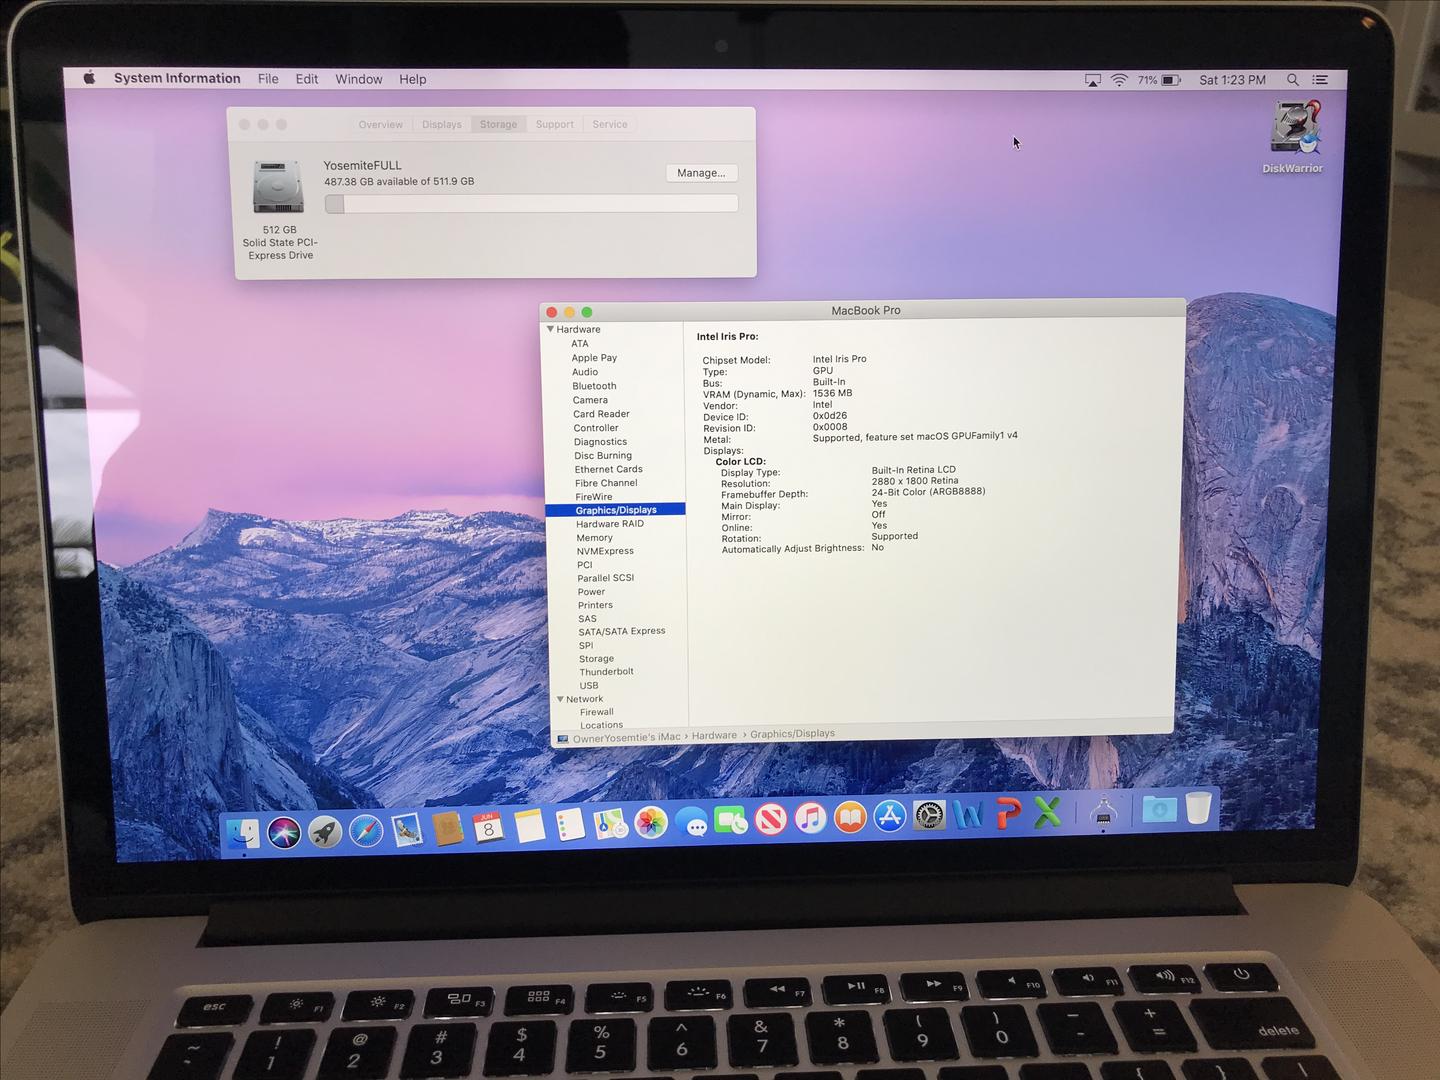Open the Apple menu
This screenshot has width=1440, height=1080.
pyautogui.click(x=89, y=78)
